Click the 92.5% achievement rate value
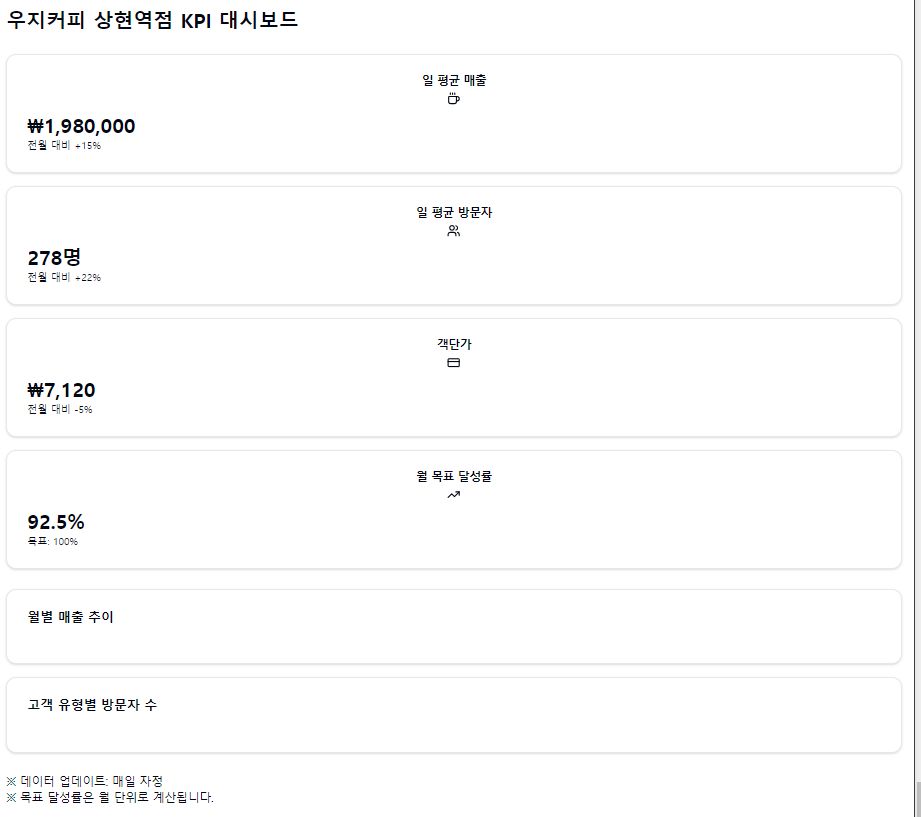Screen dimensions: 921x817 point(56,522)
